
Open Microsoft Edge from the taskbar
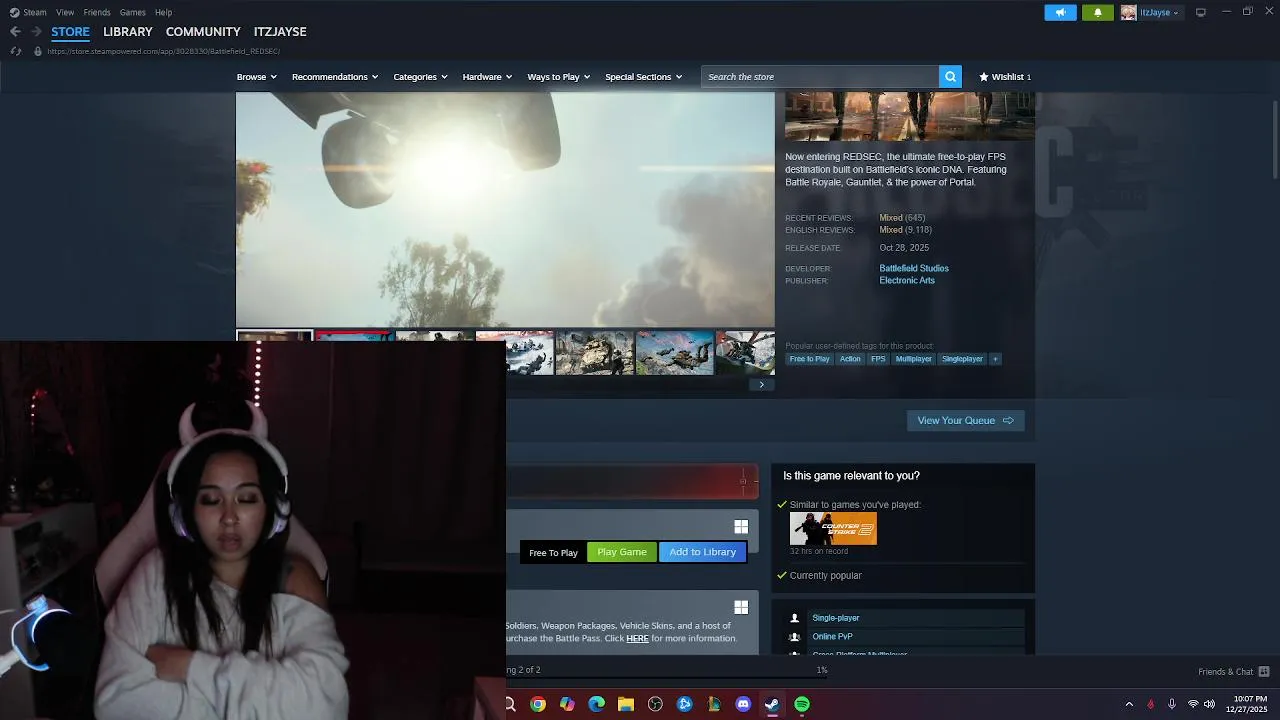coord(597,704)
